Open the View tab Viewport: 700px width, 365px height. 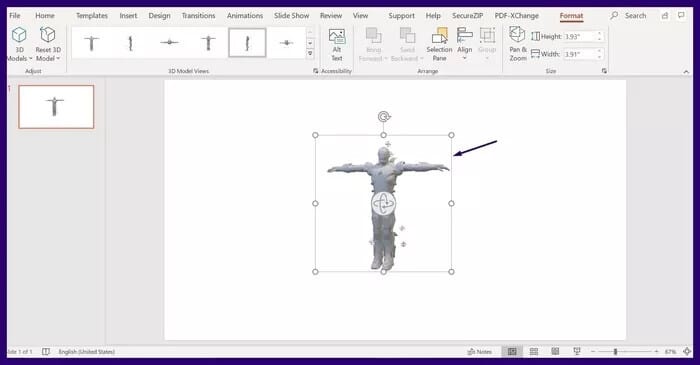360,16
